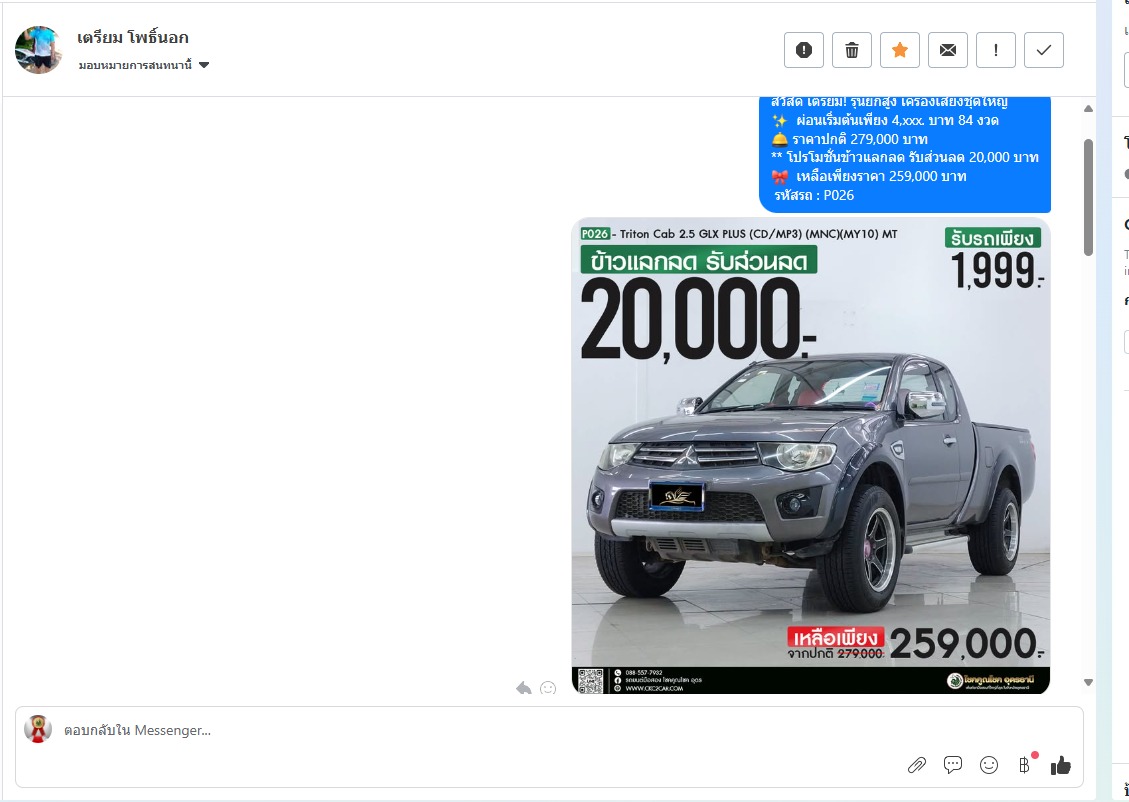This screenshot has height=802, width=1129.
Task: Open saved replies speech bubble icon
Action: point(953,765)
